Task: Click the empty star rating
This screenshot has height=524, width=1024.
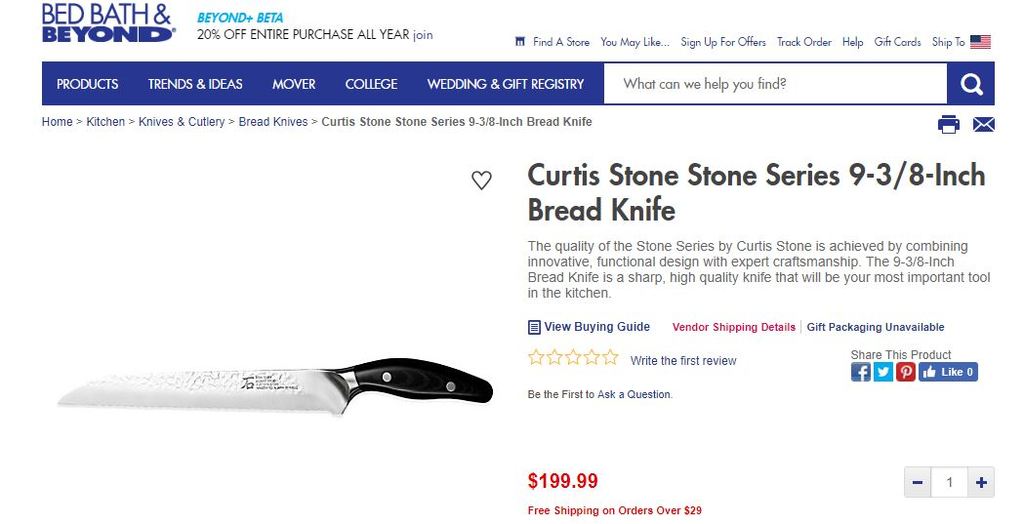Action: 573,358
